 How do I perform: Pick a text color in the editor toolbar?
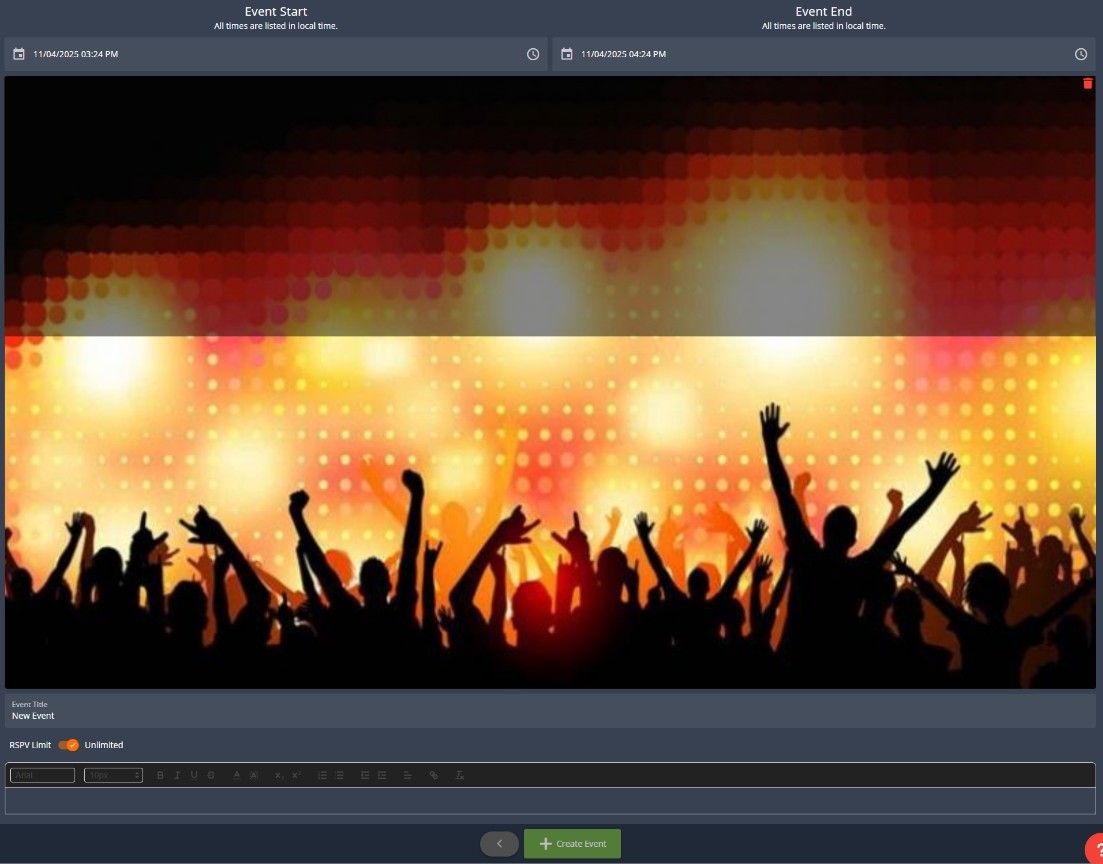click(x=237, y=775)
